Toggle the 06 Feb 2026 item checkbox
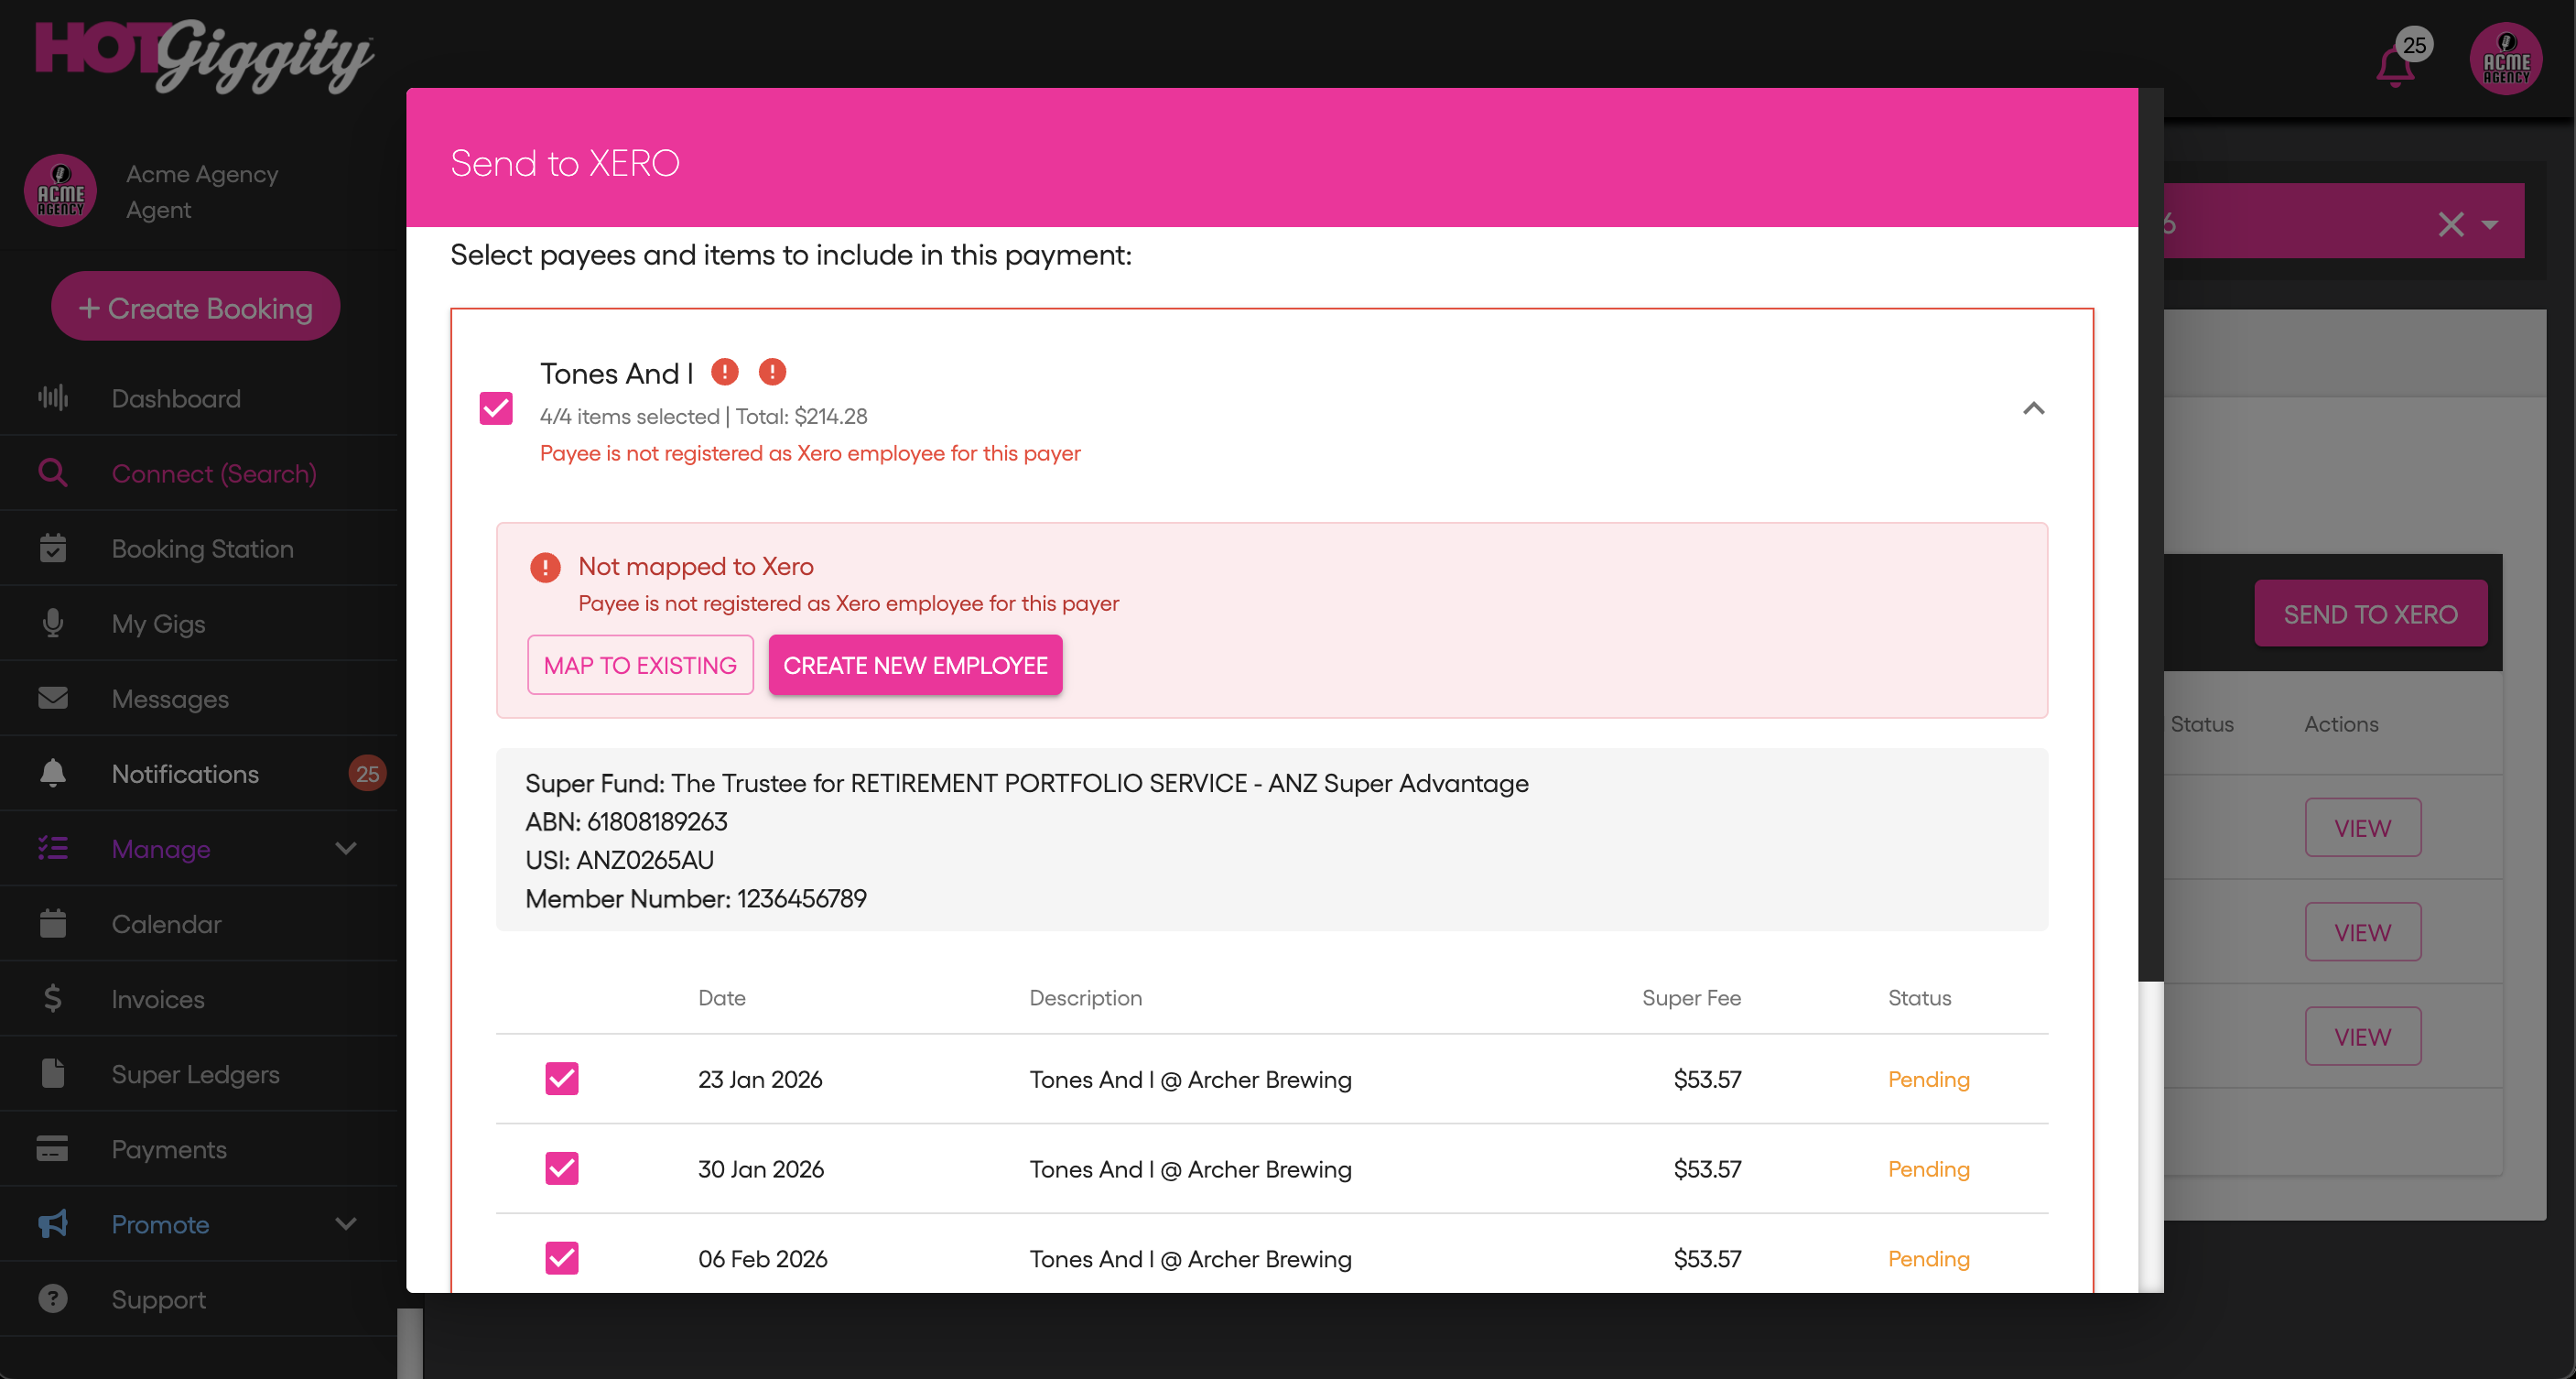Screen dimensions: 2576x1379 561,1258
